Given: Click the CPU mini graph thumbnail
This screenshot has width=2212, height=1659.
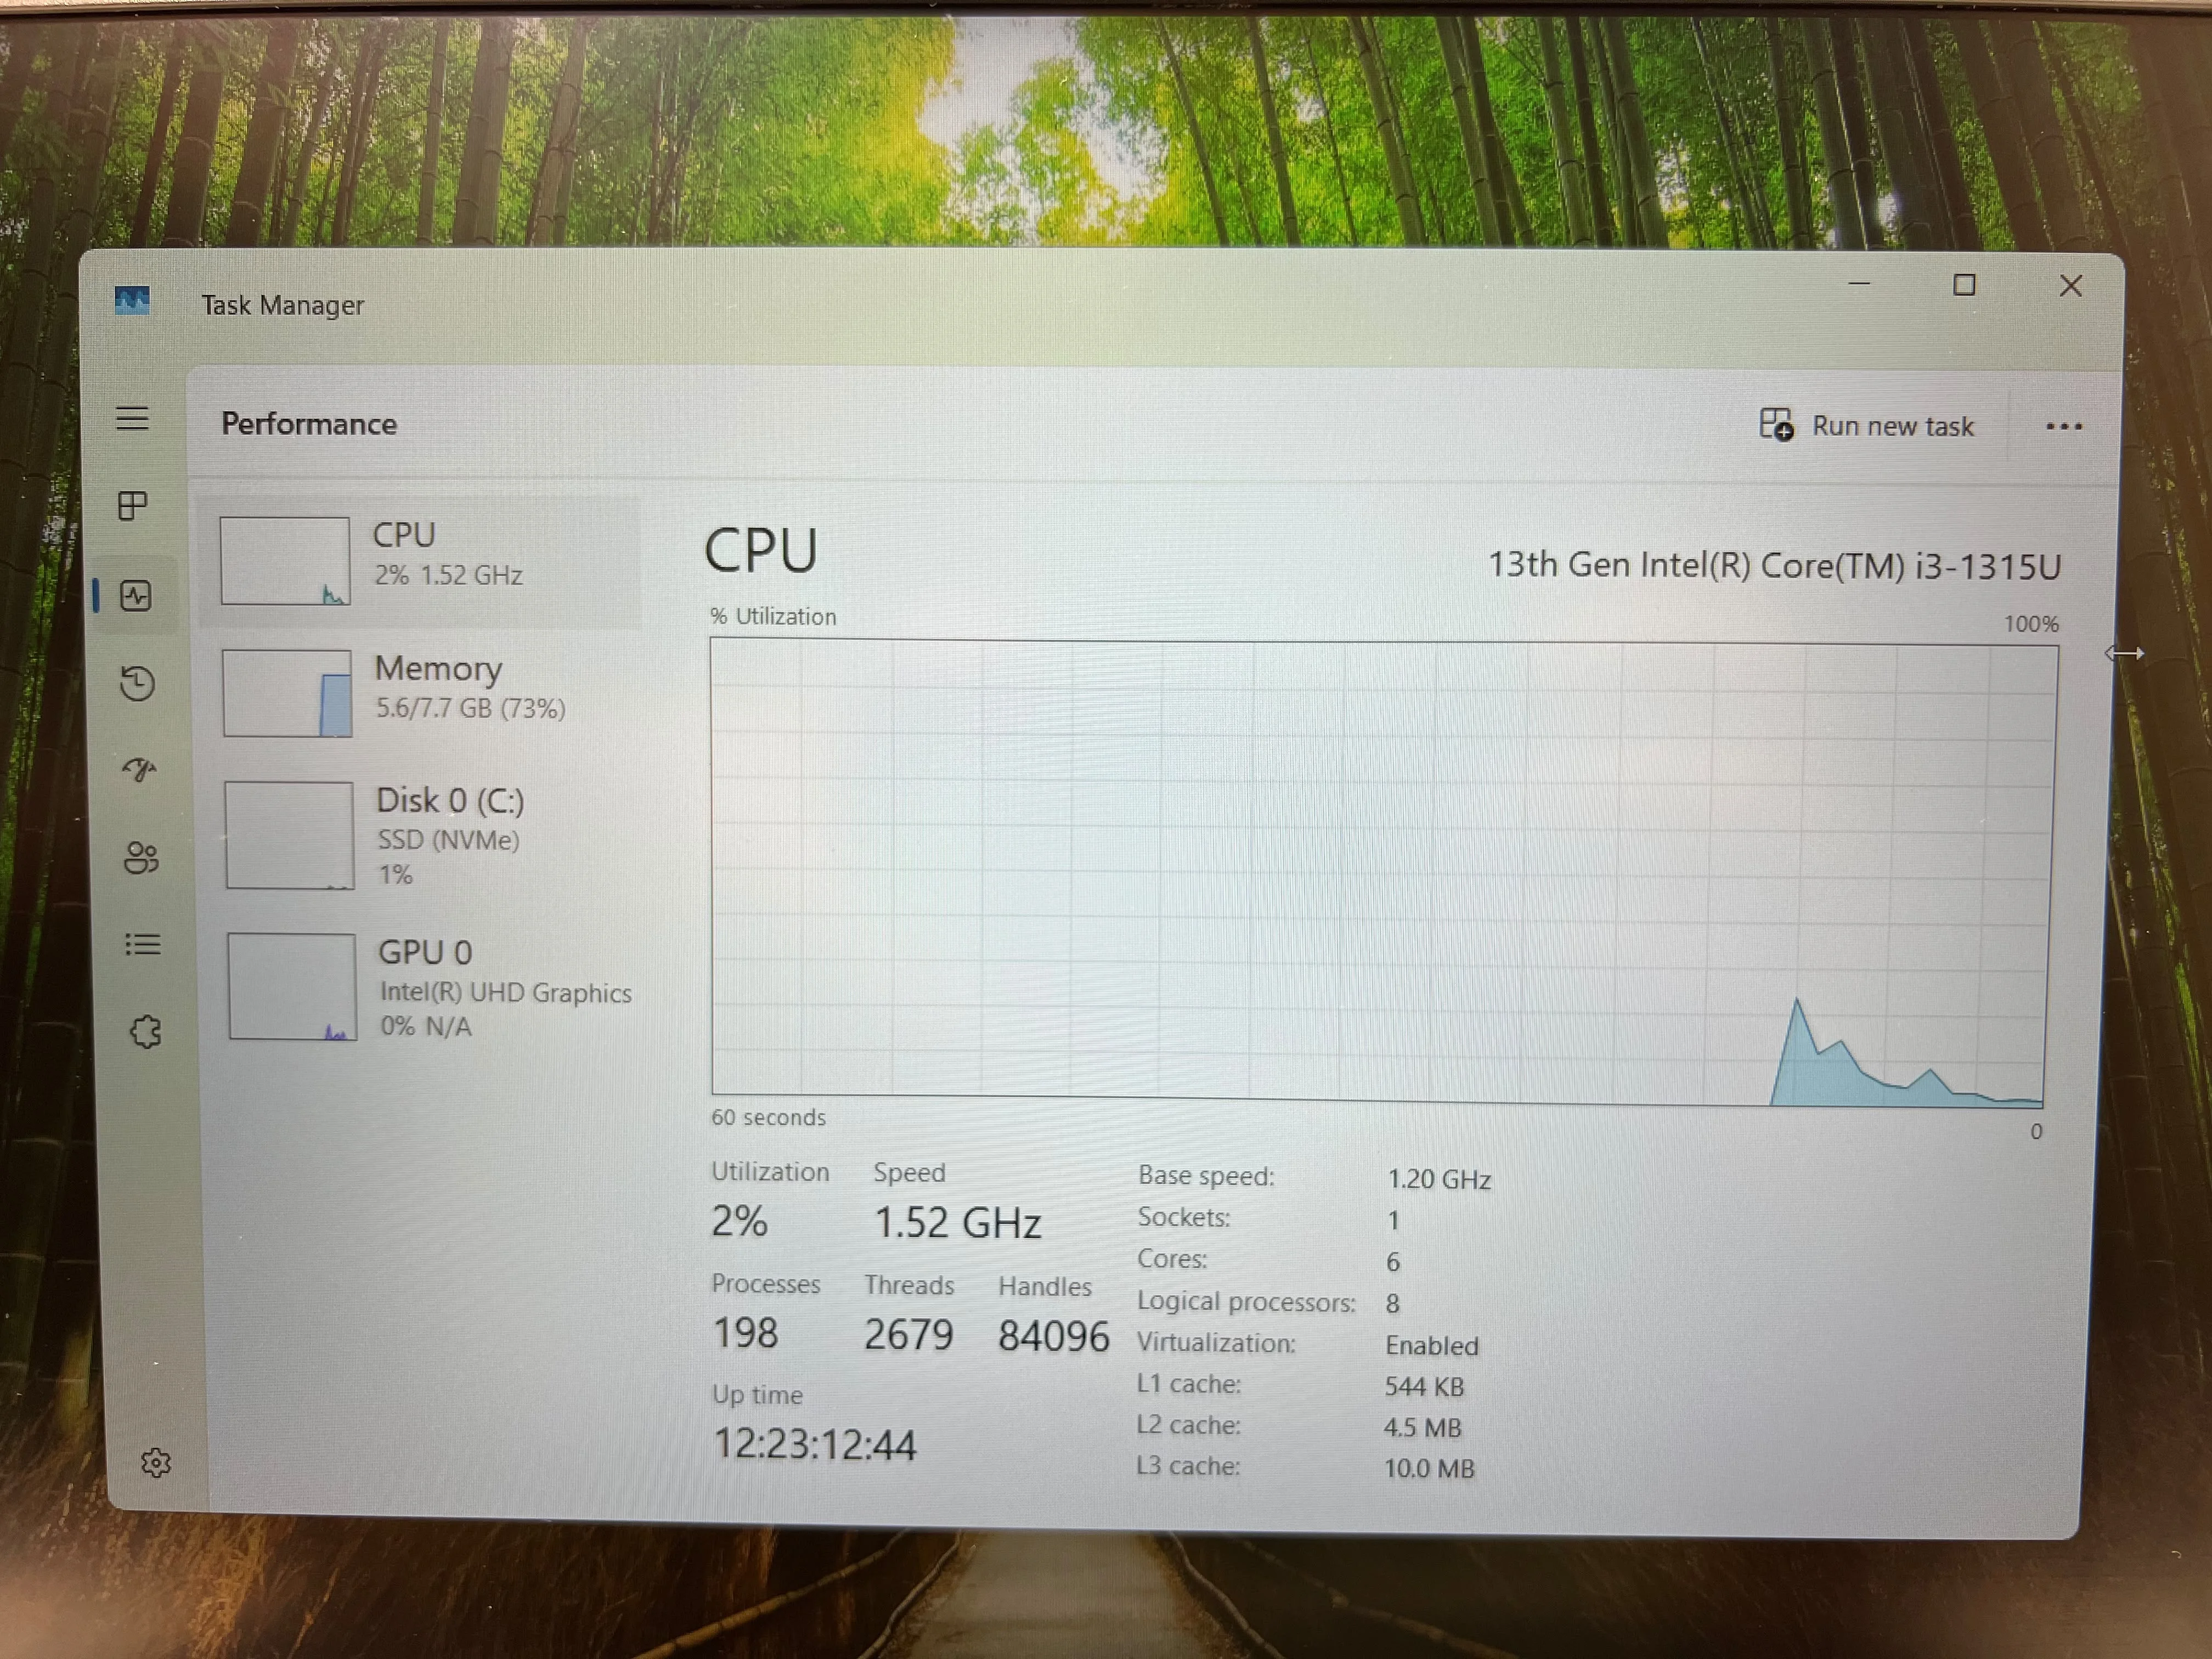Looking at the screenshot, I should [x=285, y=560].
